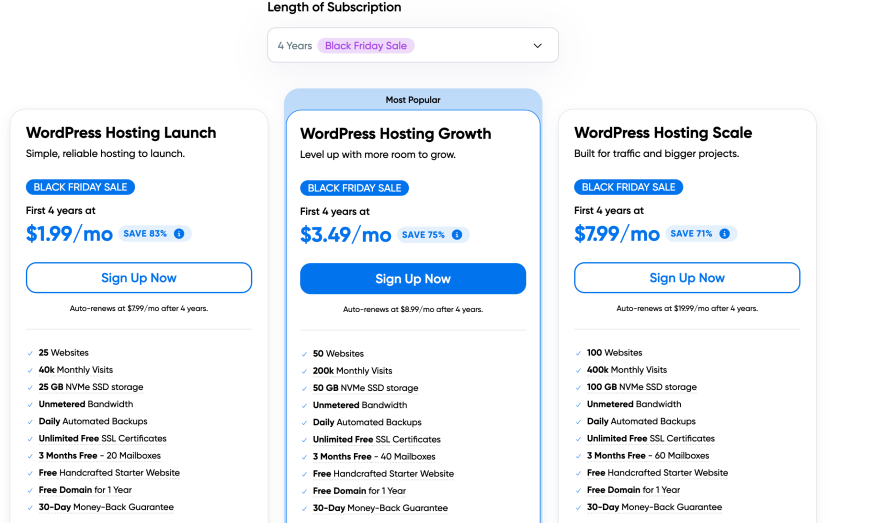
Task: Click the Length of Subscription label
Action: point(334,7)
